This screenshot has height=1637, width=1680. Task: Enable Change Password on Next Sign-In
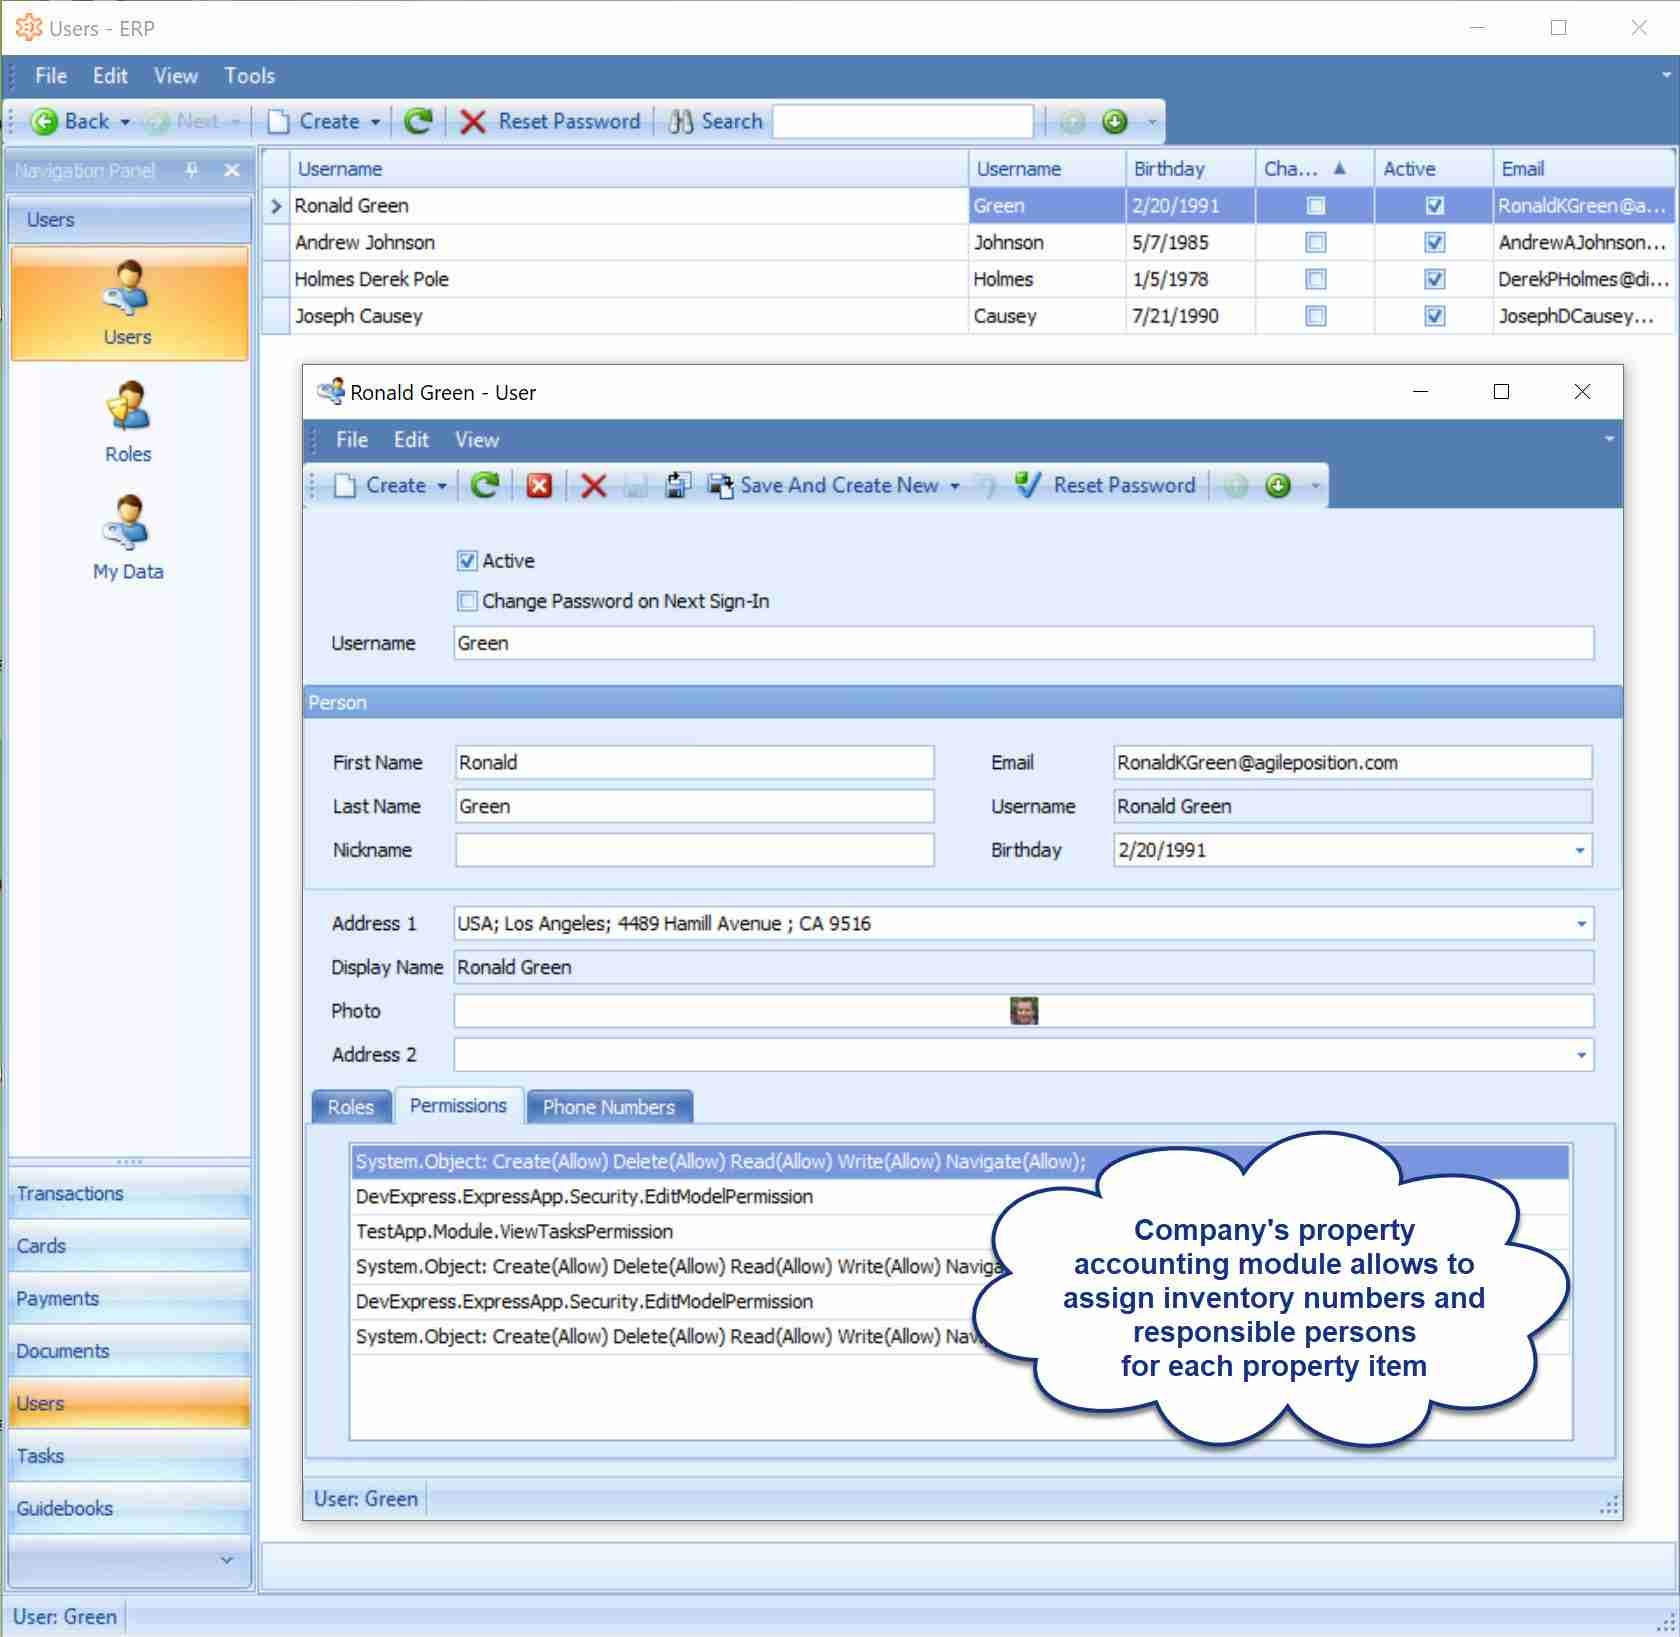(x=467, y=601)
